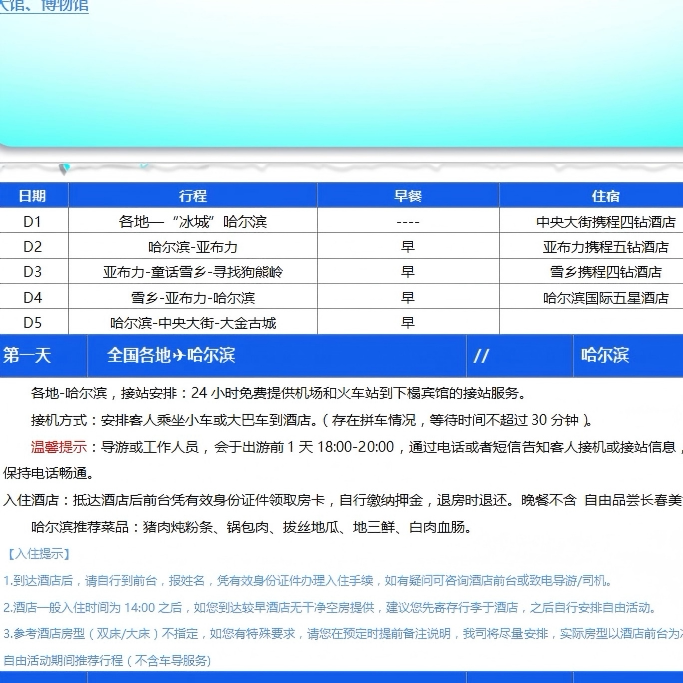Viewport: 683px width, 683px height.
Task: Select the D5 date cell
Action: pos(32,322)
